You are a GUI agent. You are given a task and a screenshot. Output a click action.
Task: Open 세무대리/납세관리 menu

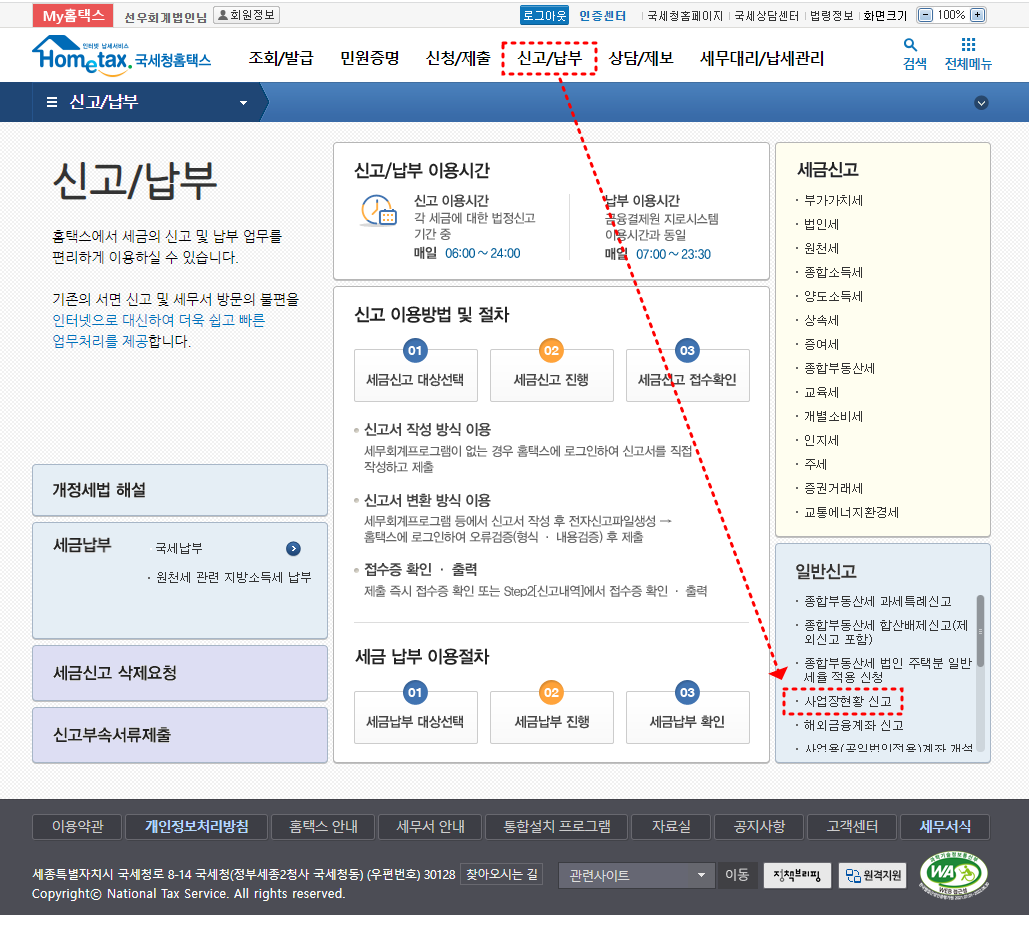click(762, 58)
